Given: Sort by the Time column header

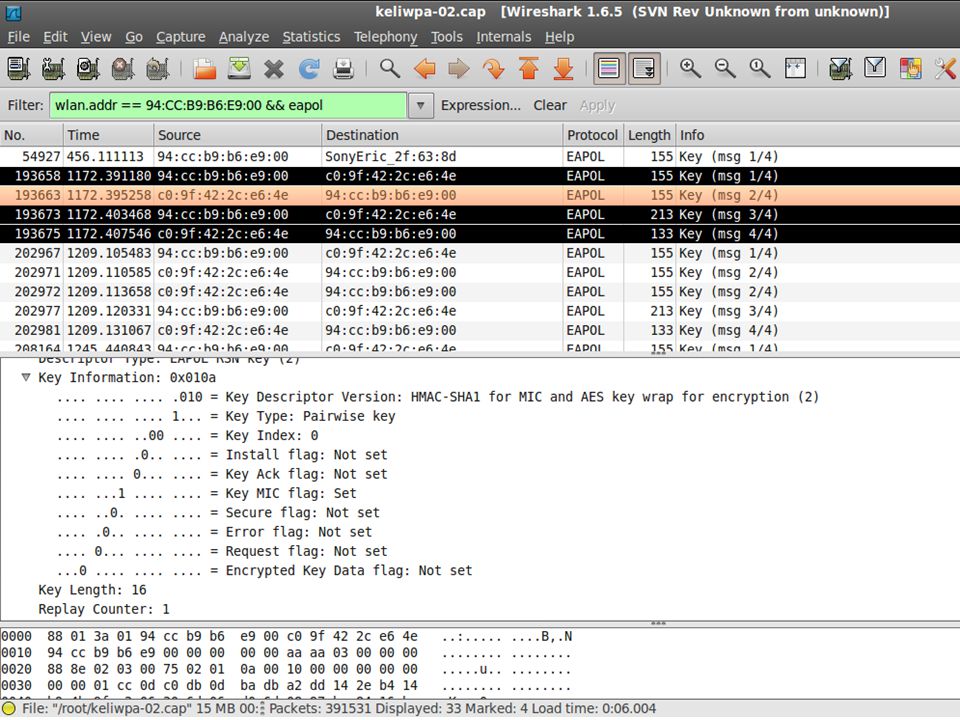Looking at the screenshot, I should point(108,135).
